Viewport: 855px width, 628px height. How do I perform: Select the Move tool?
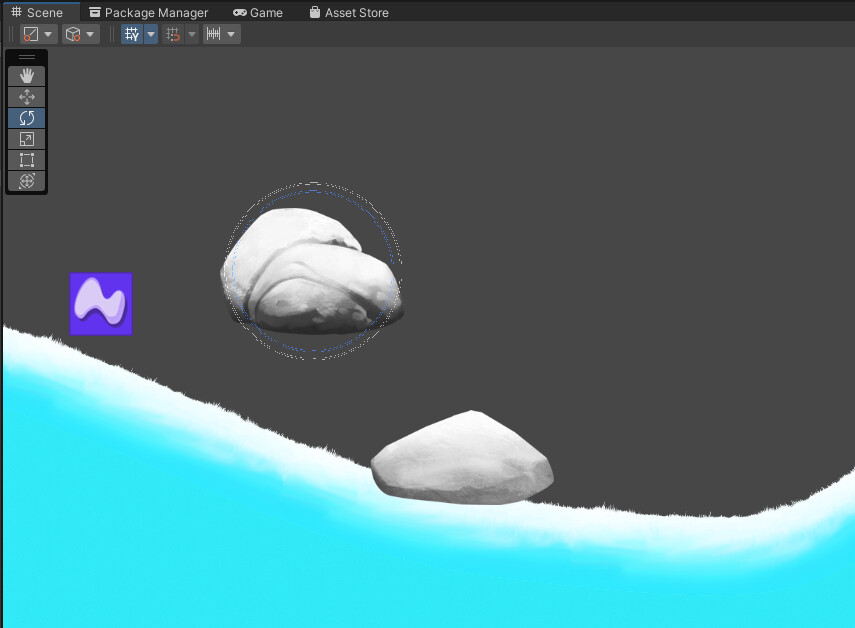(x=26, y=96)
